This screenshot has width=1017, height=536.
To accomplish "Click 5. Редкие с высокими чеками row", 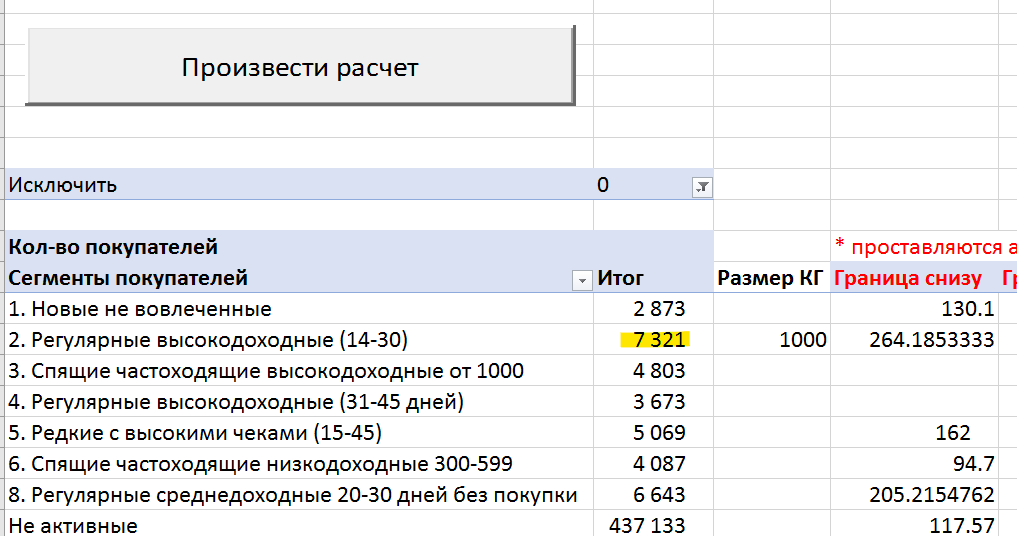I will point(194,433).
